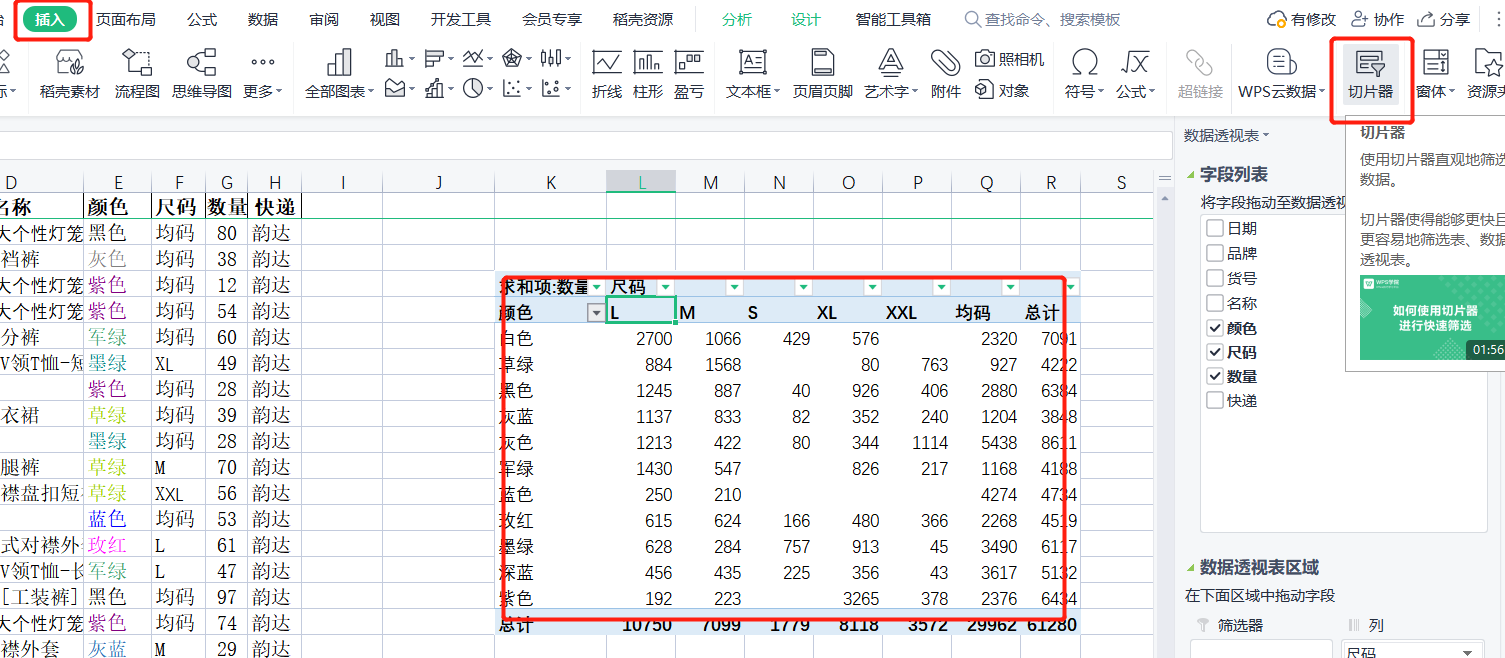The image size is (1505, 658).
Task: Click the 照相机 camera tool
Action: 1009,60
